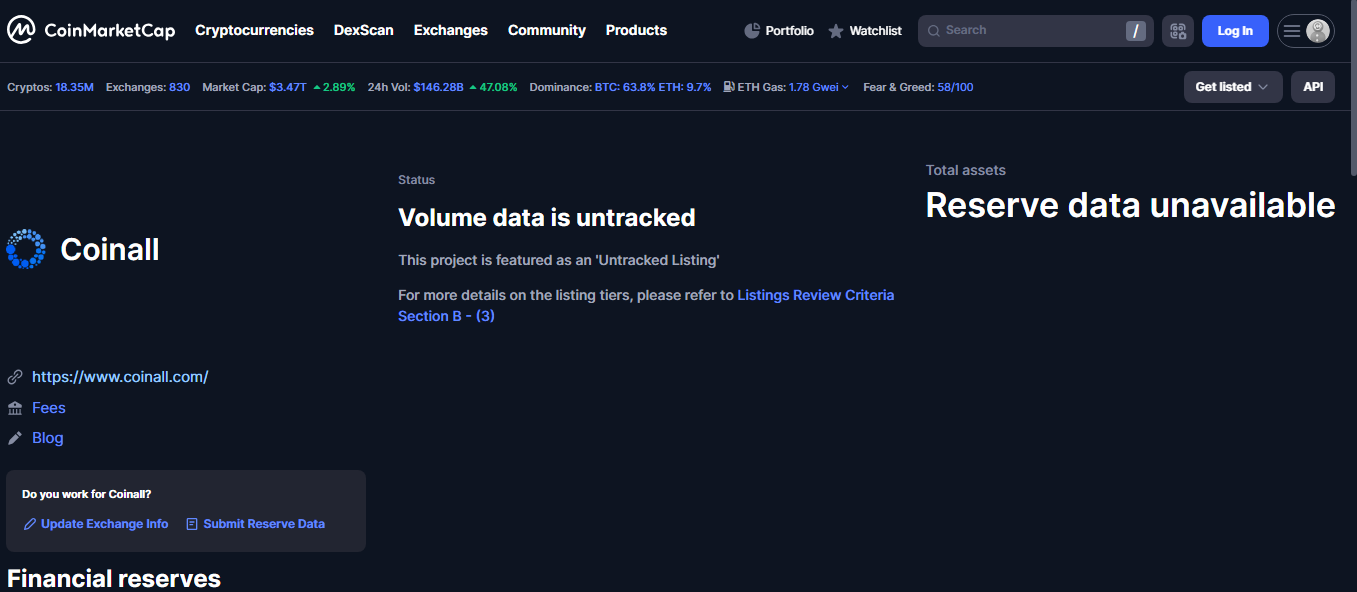Image resolution: width=1357 pixels, height=592 pixels.
Task: Click Market Cap value $3.47T
Action: click(x=288, y=87)
